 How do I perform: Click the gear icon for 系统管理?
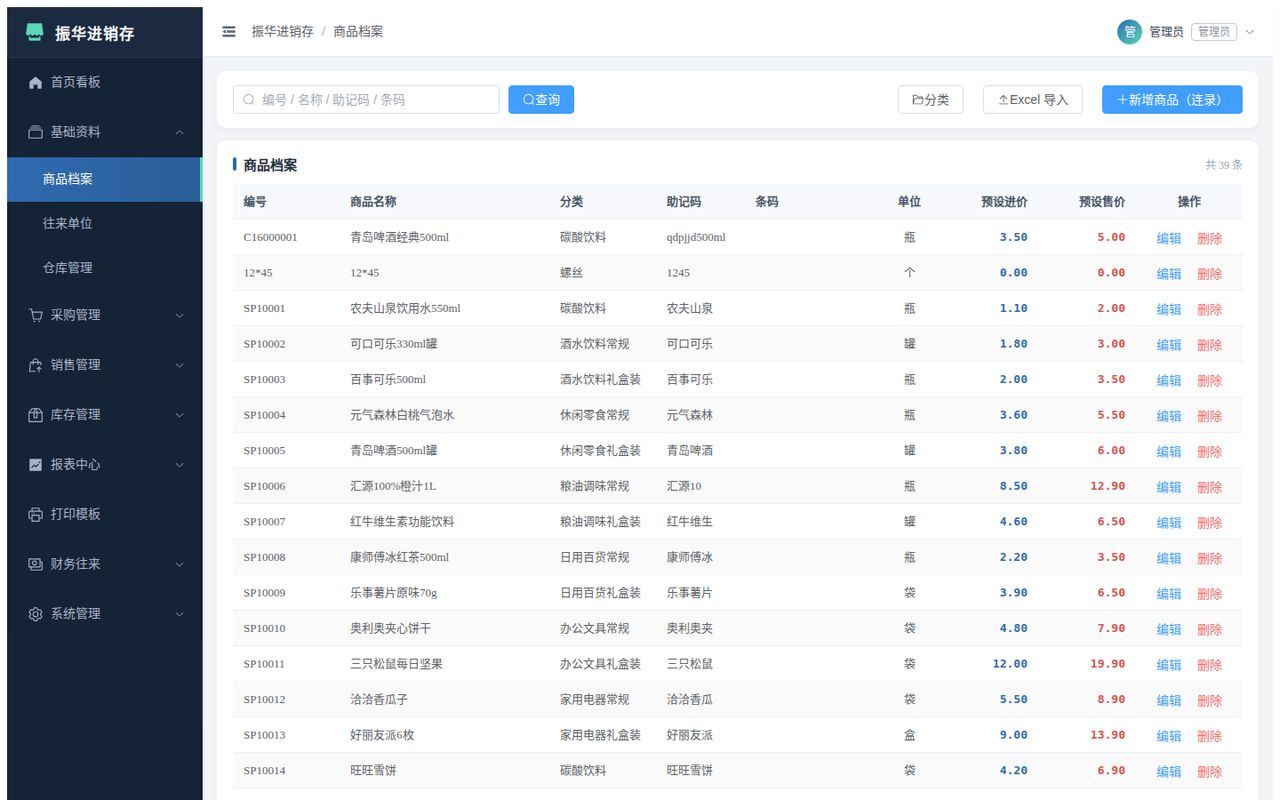[35, 614]
